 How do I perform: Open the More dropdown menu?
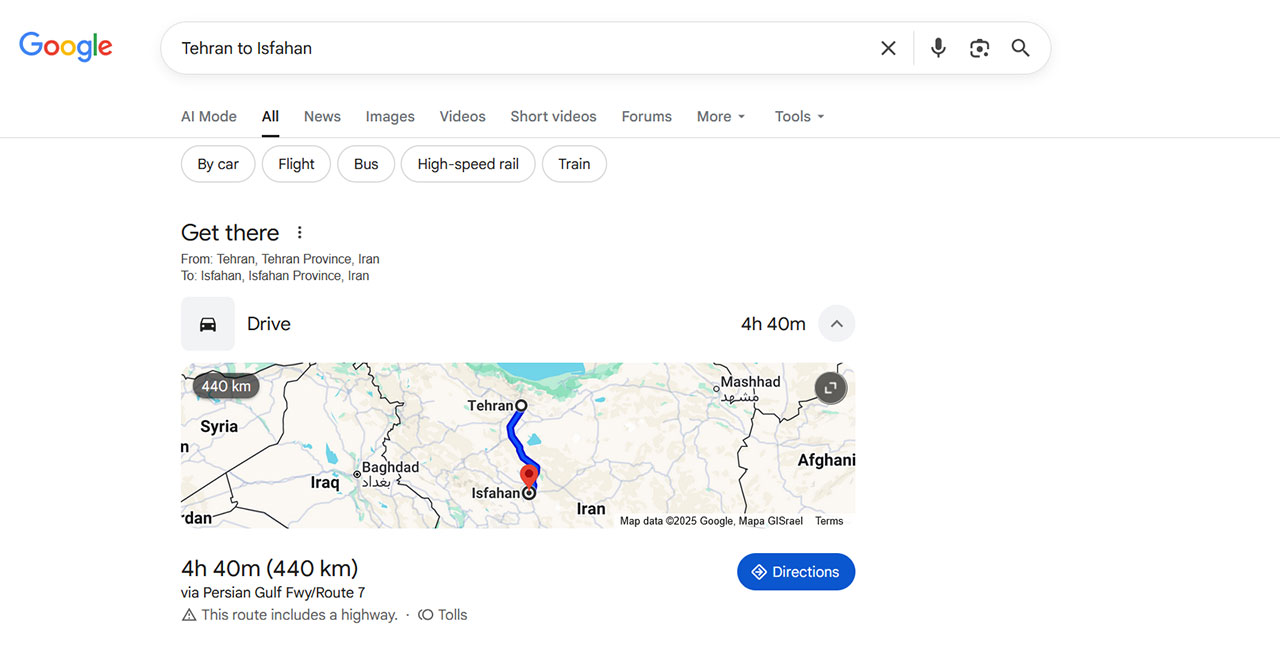(721, 117)
